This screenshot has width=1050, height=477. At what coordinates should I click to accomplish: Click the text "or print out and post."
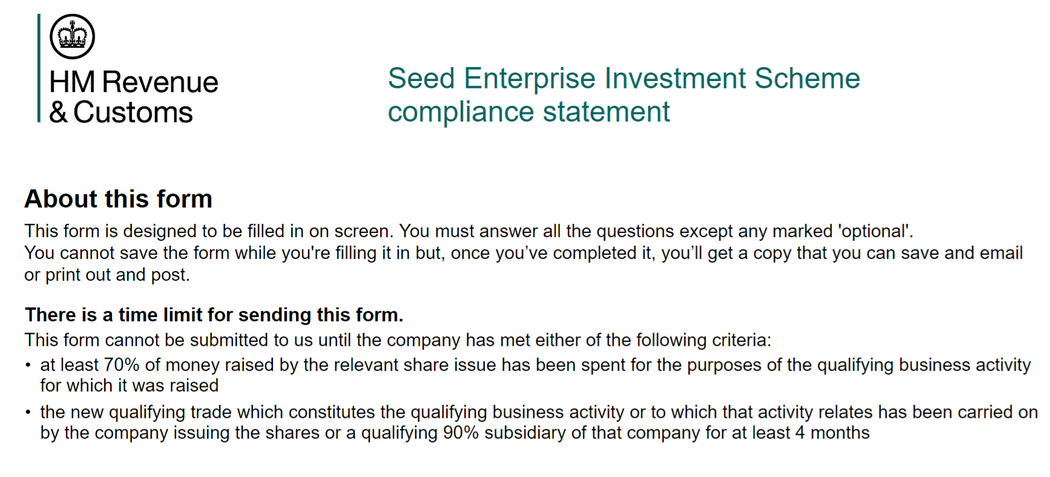click(x=107, y=275)
